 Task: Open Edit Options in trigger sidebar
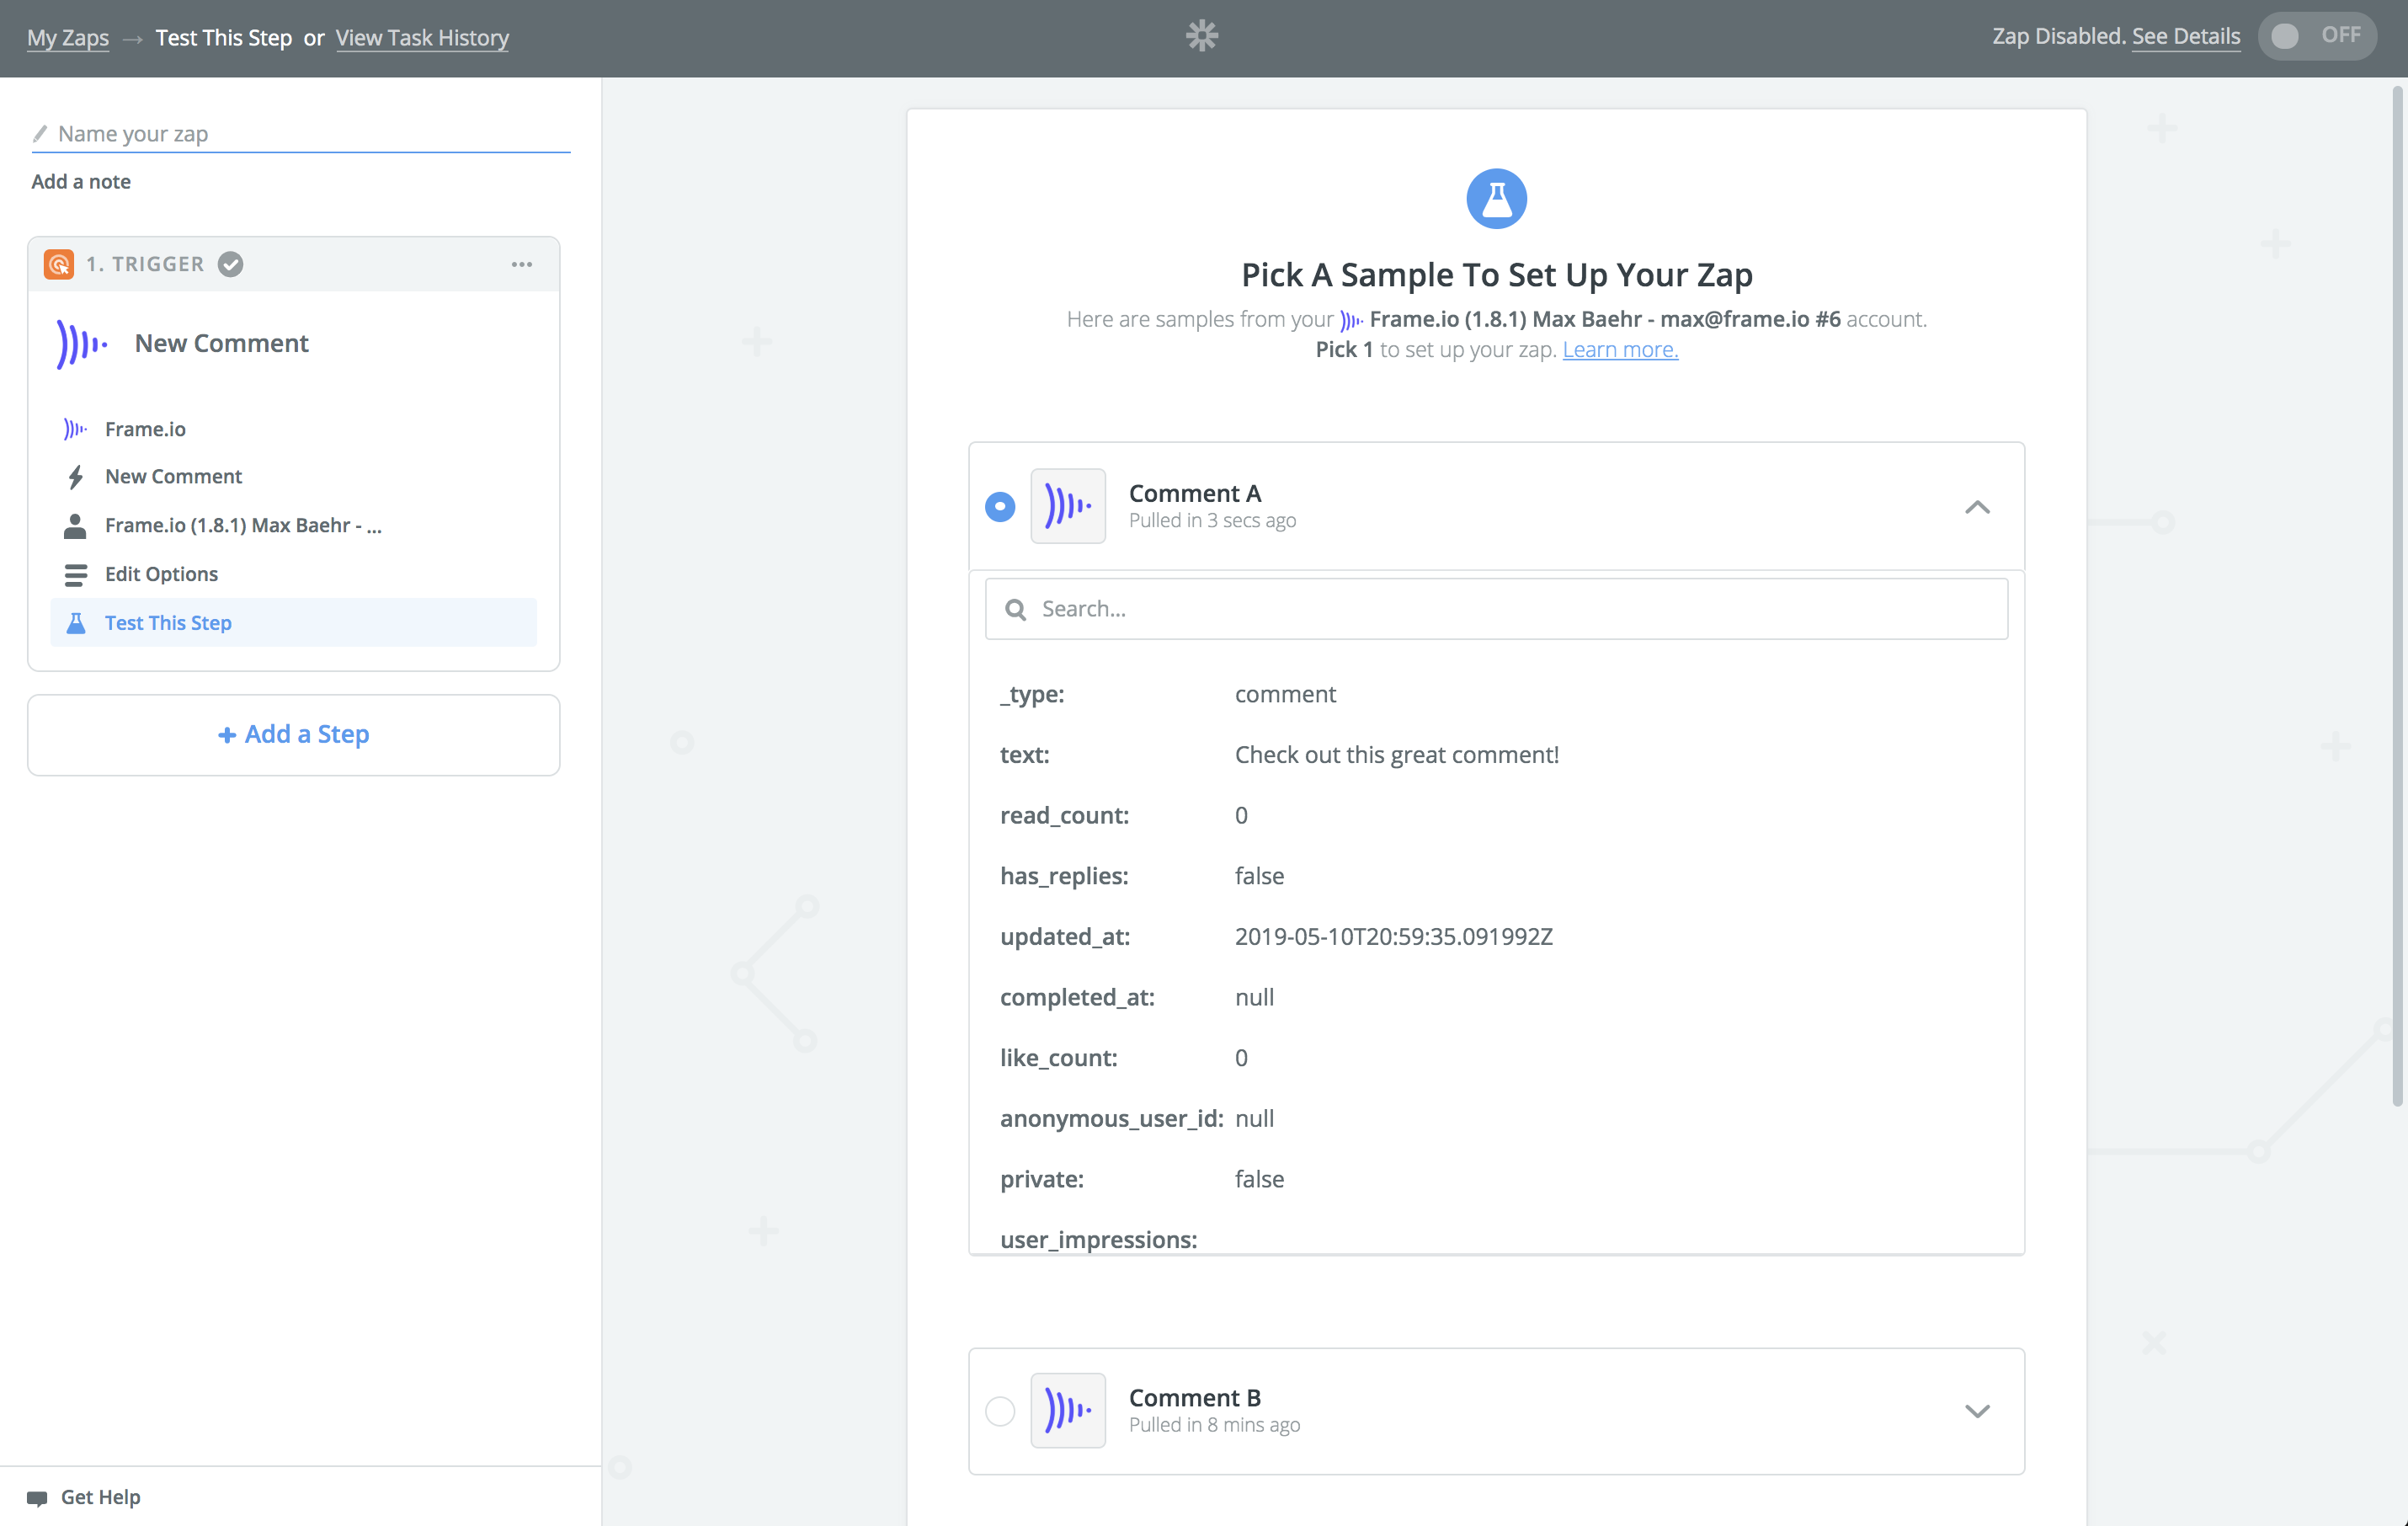[x=161, y=574]
